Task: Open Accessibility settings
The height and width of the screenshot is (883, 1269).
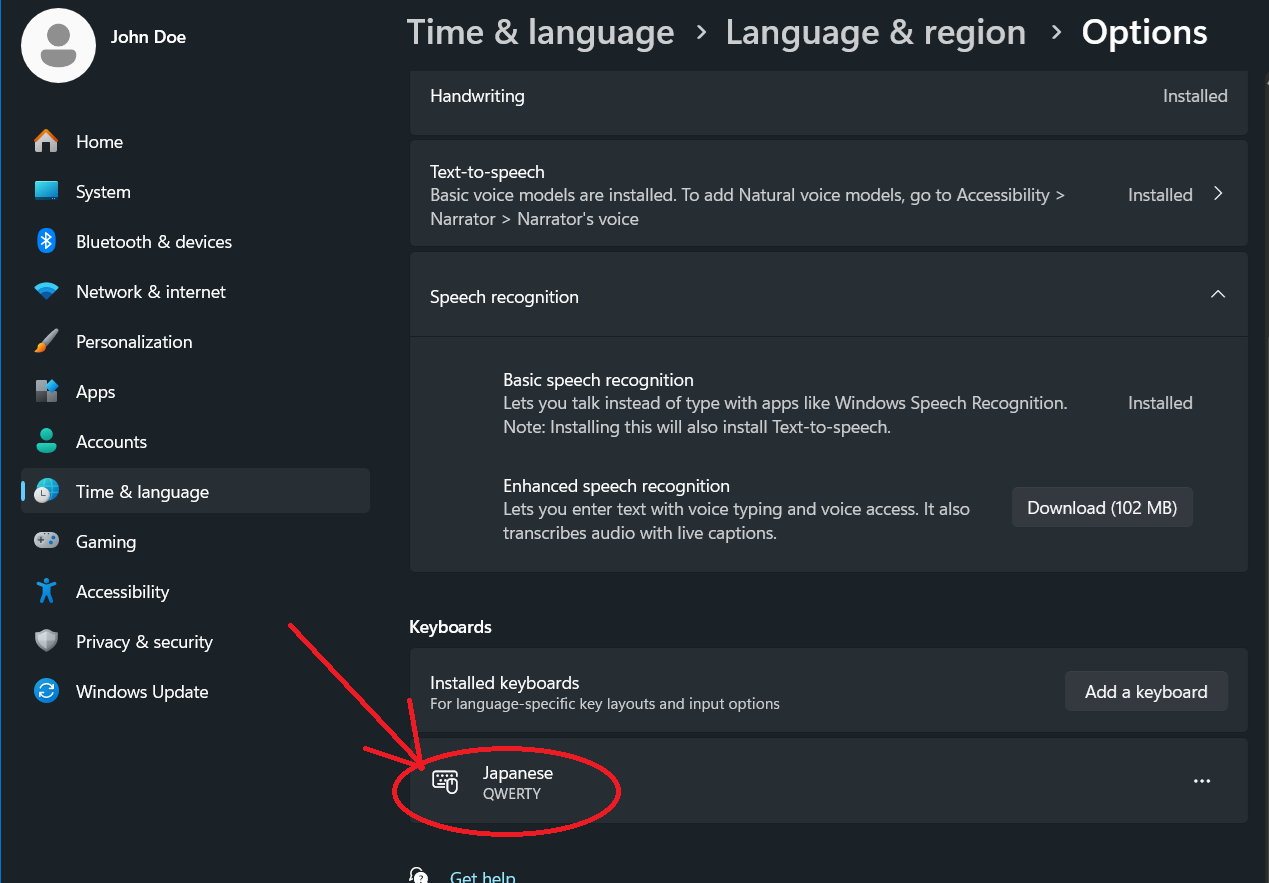Action: (x=196, y=592)
